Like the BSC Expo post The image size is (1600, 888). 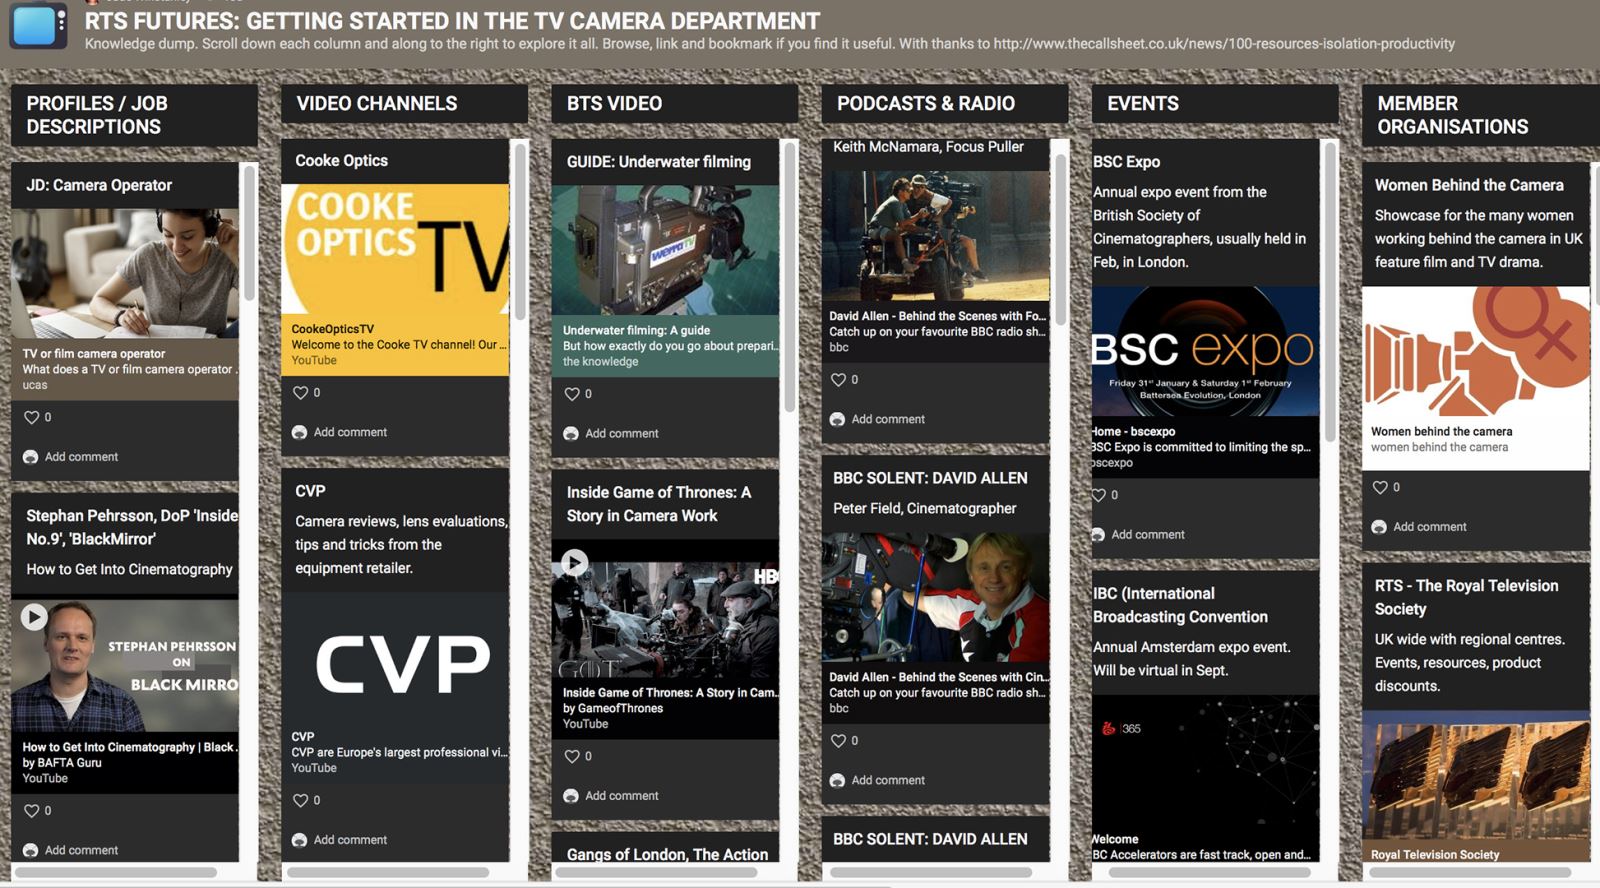pyautogui.click(x=1100, y=495)
